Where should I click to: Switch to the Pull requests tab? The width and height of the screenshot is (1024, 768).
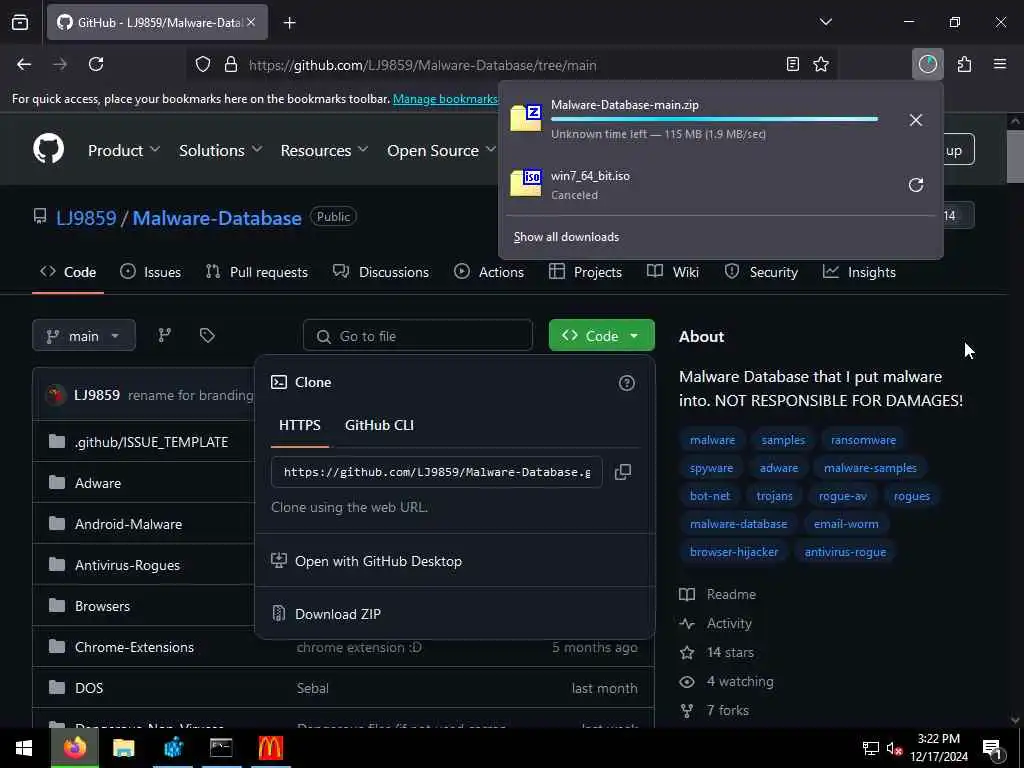coord(257,272)
